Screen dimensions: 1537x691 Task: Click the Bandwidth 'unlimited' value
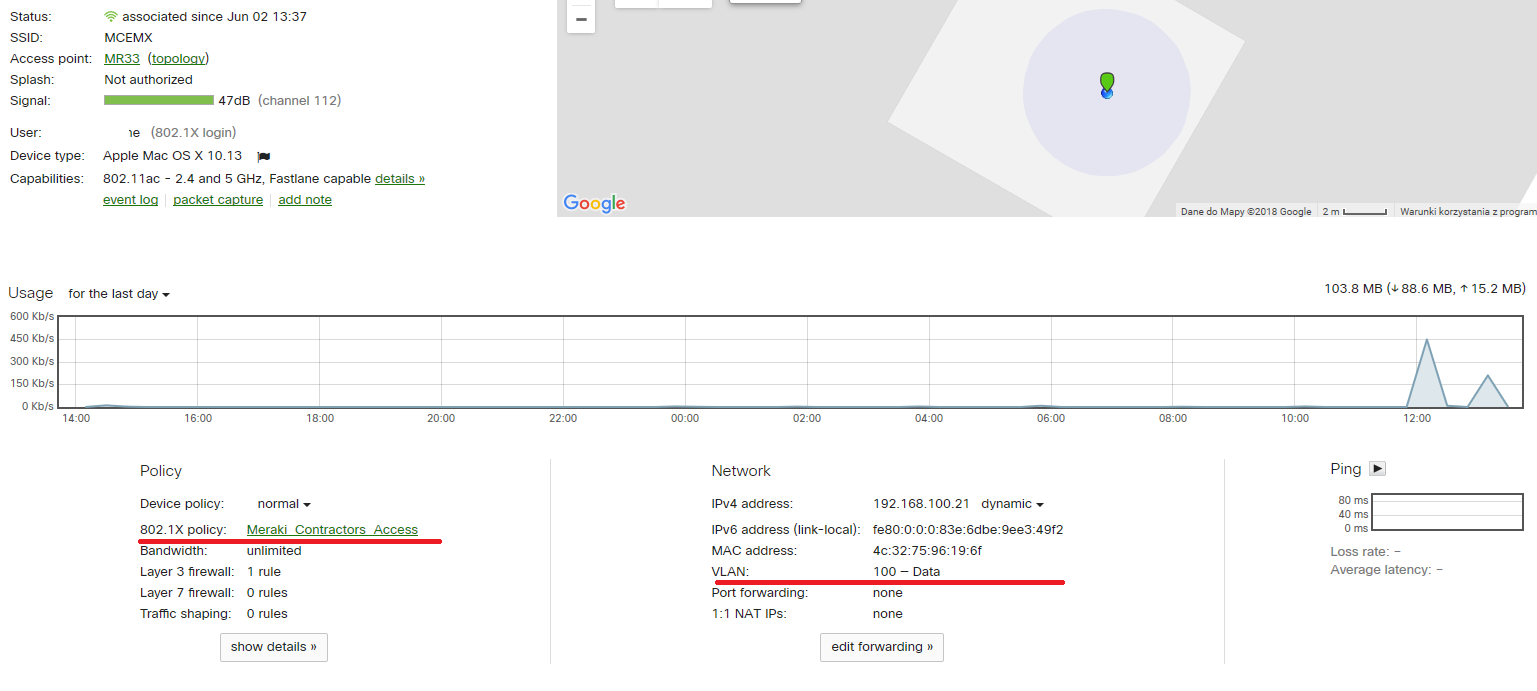coord(274,551)
